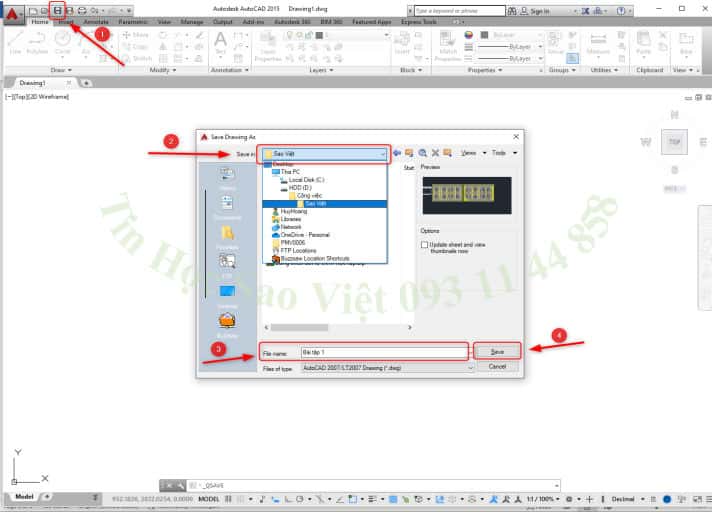Click the color wheel object color icon

coord(469,35)
